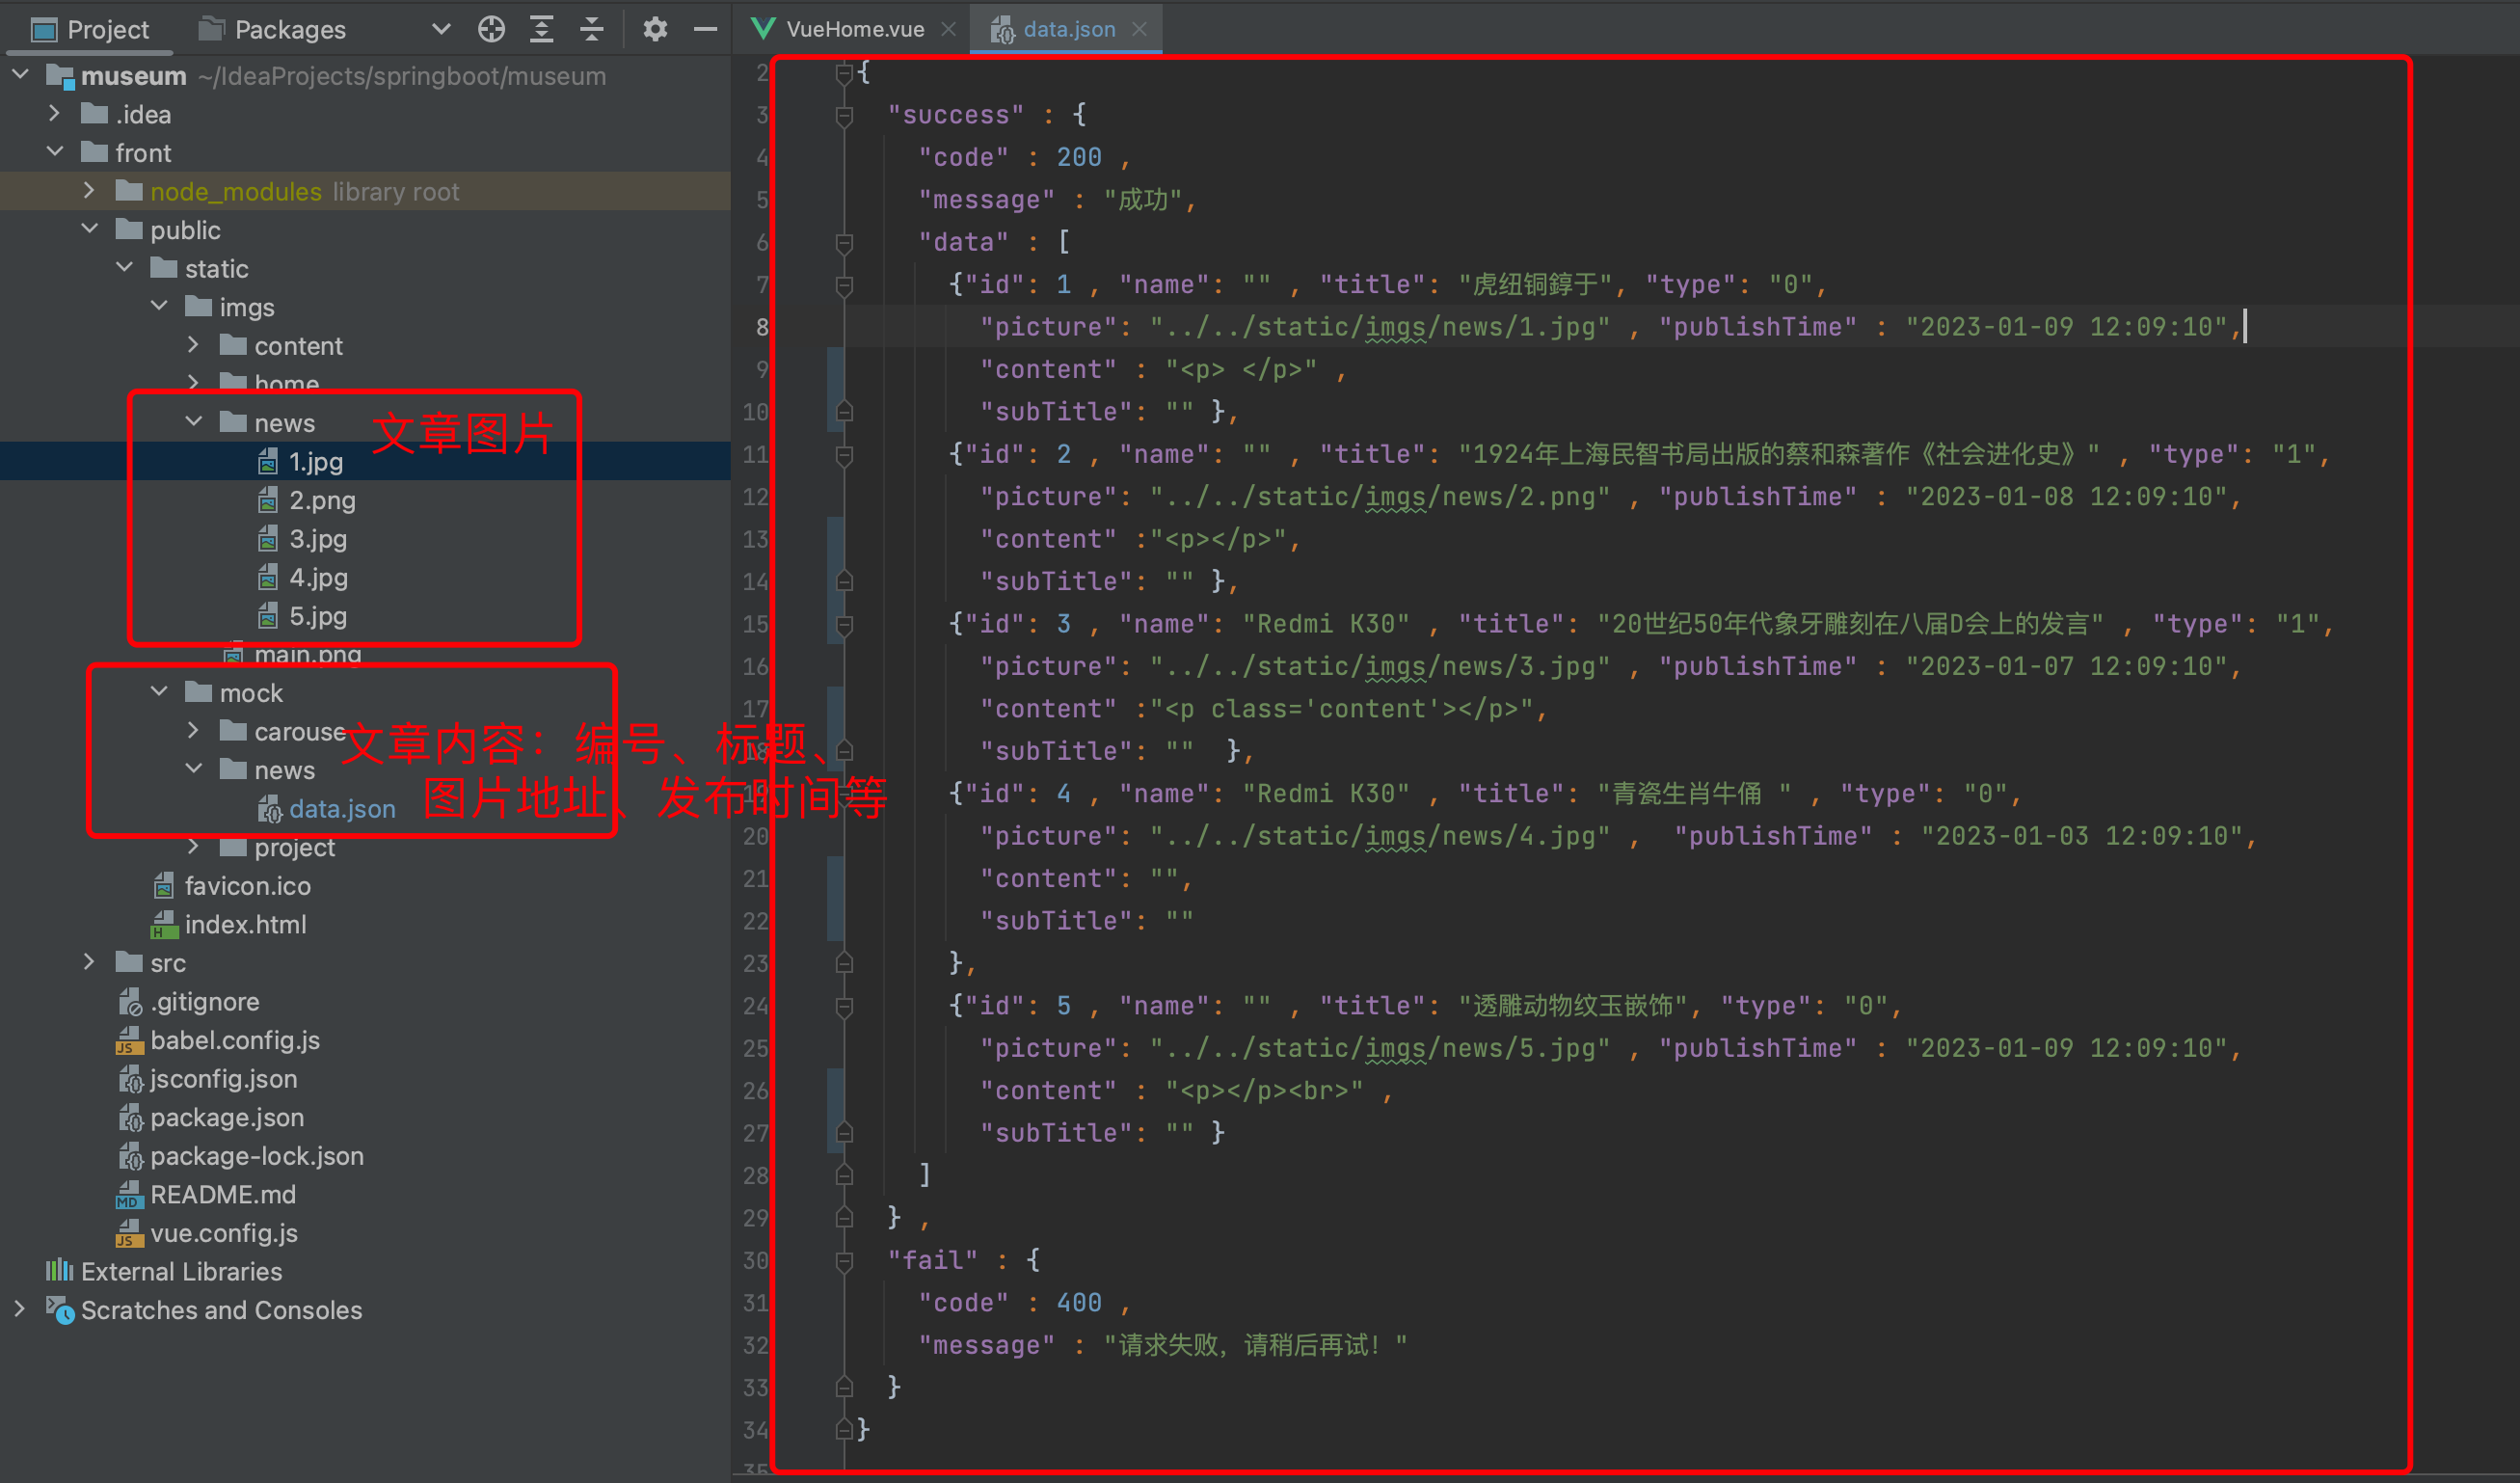
Task: Open the project view dropdown arrow
Action: [441, 29]
